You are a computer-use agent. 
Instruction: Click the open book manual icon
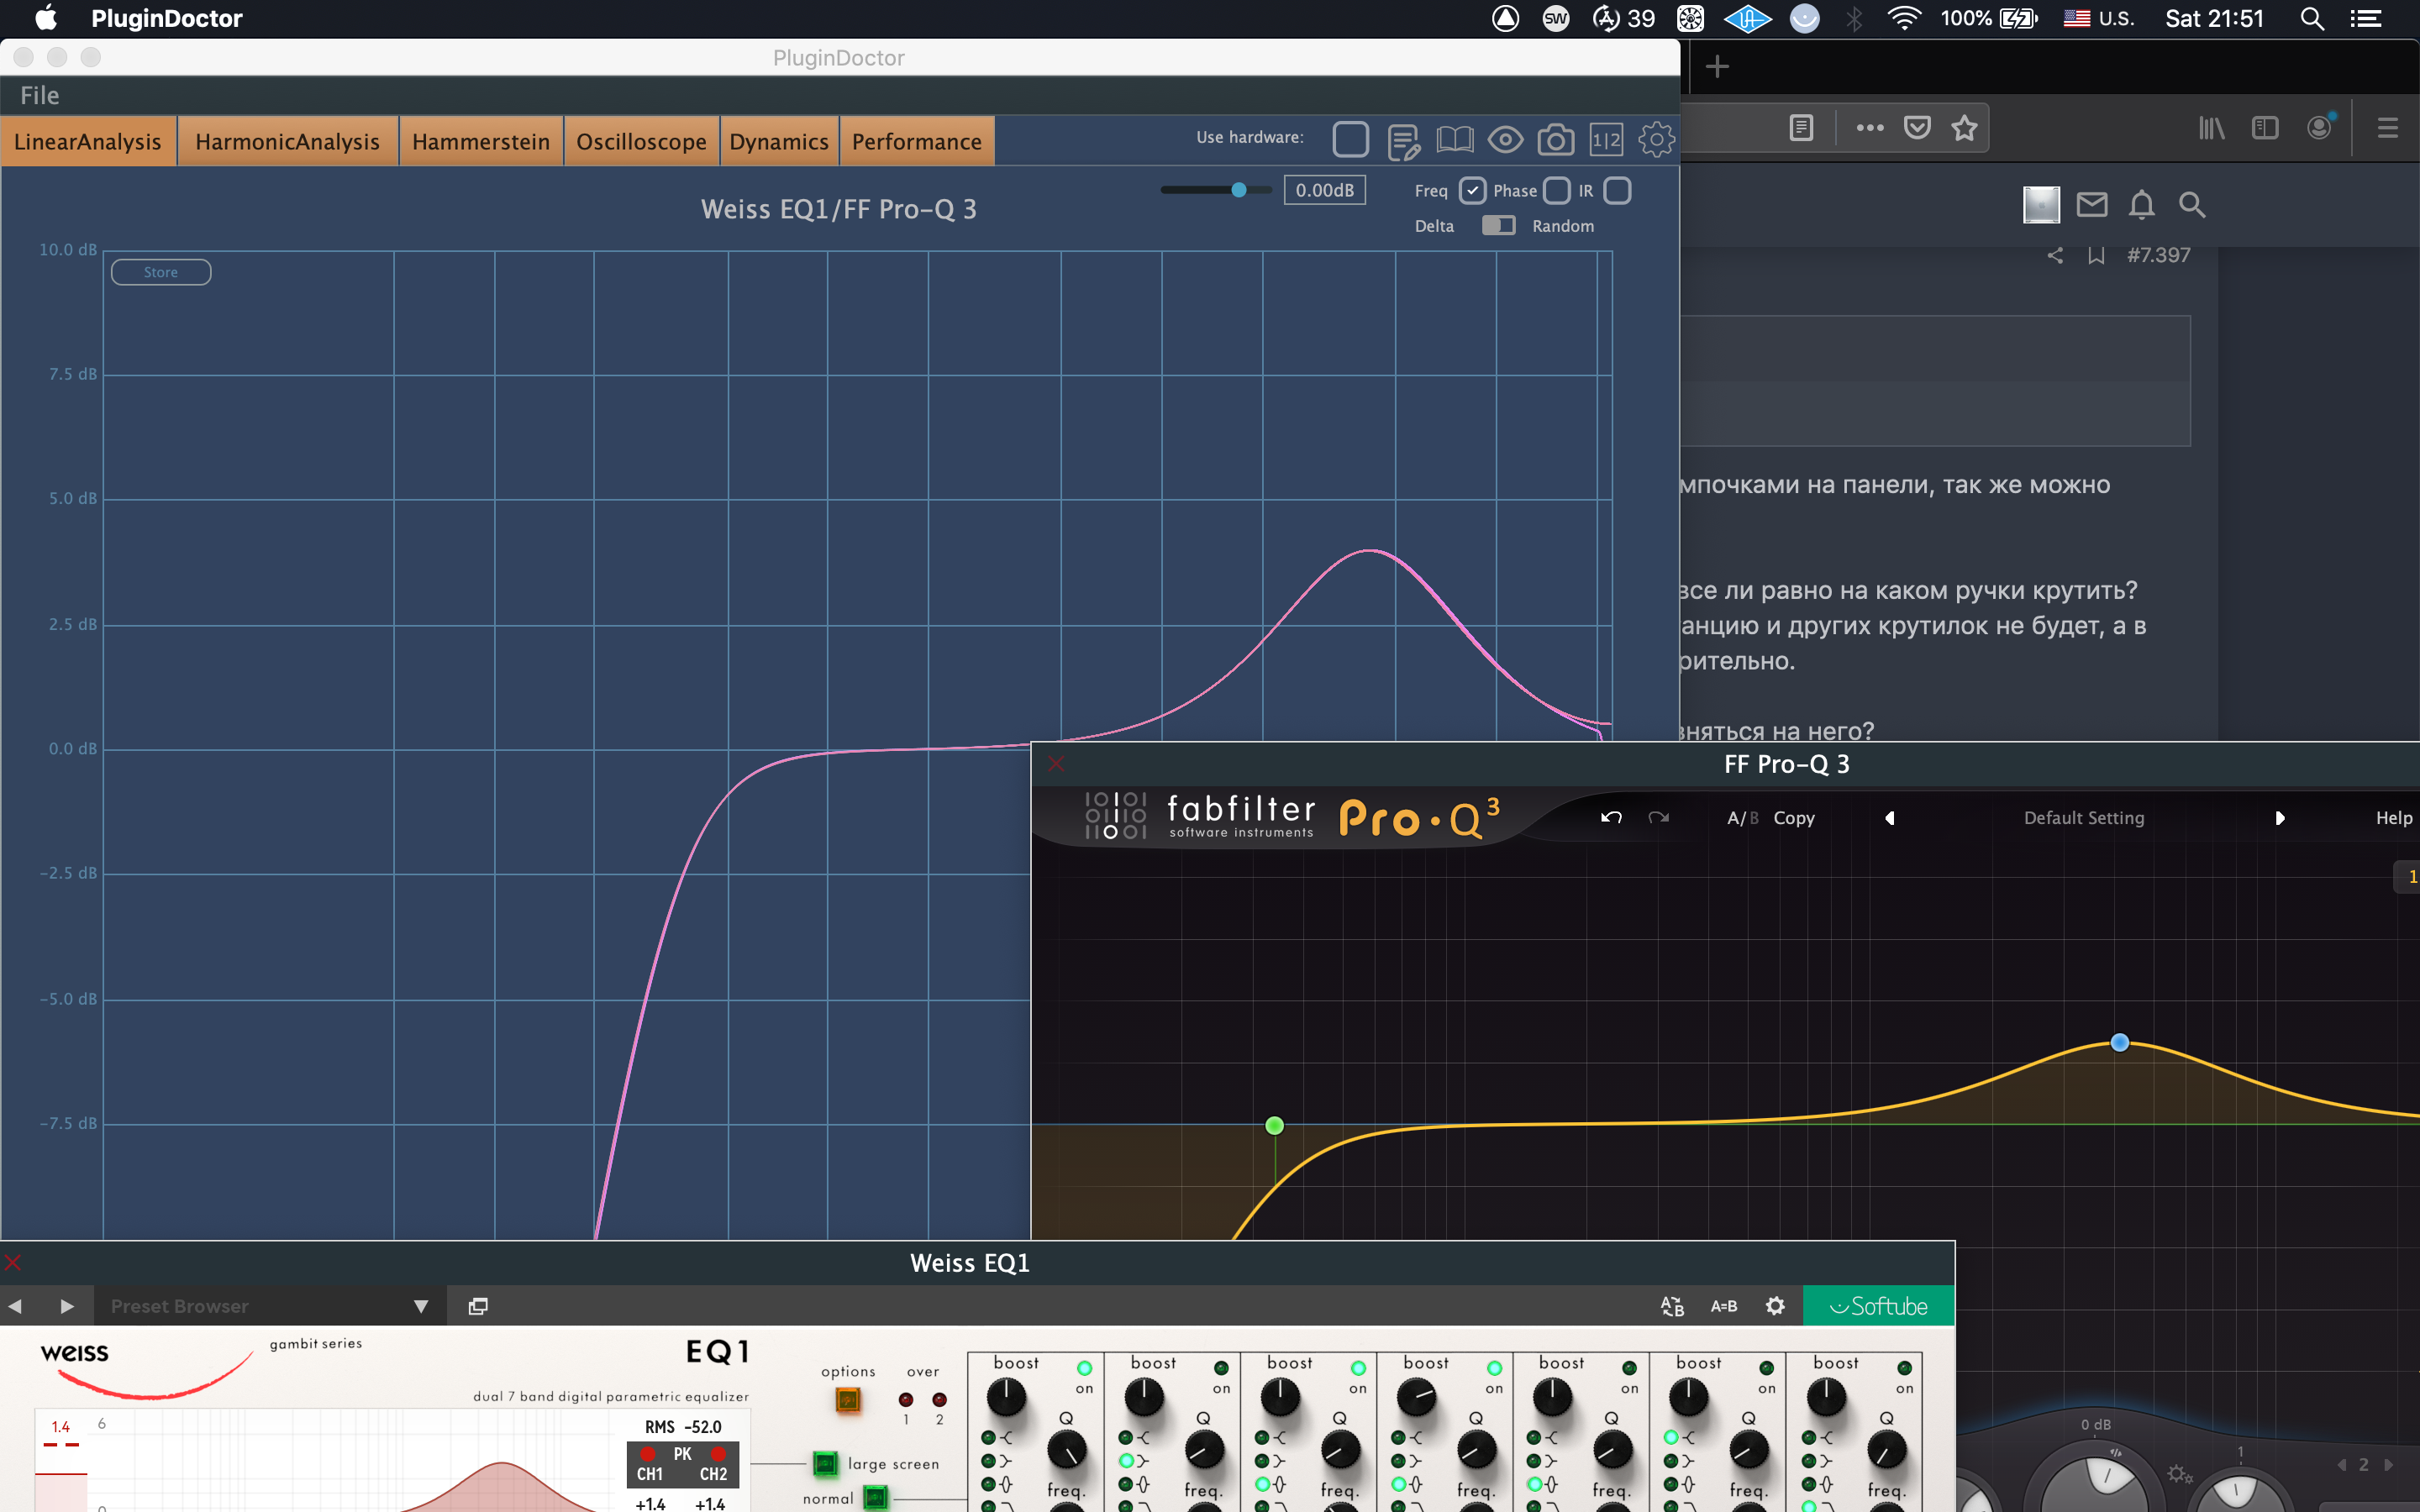pos(1455,140)
